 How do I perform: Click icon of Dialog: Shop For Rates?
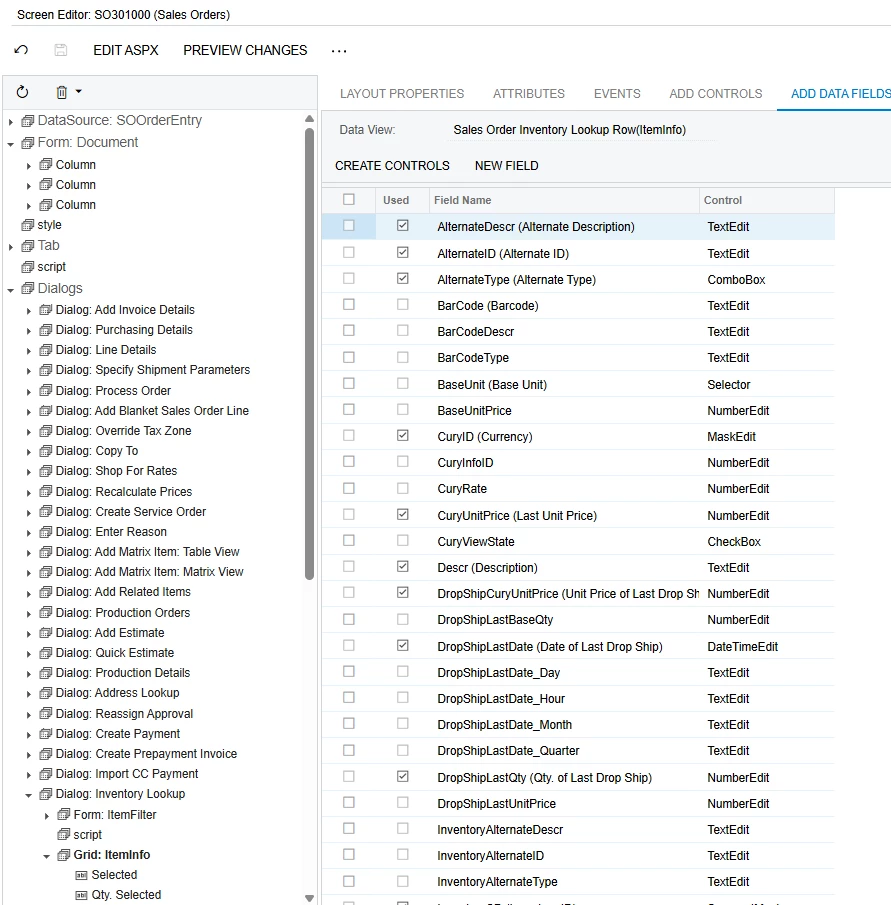46,471
